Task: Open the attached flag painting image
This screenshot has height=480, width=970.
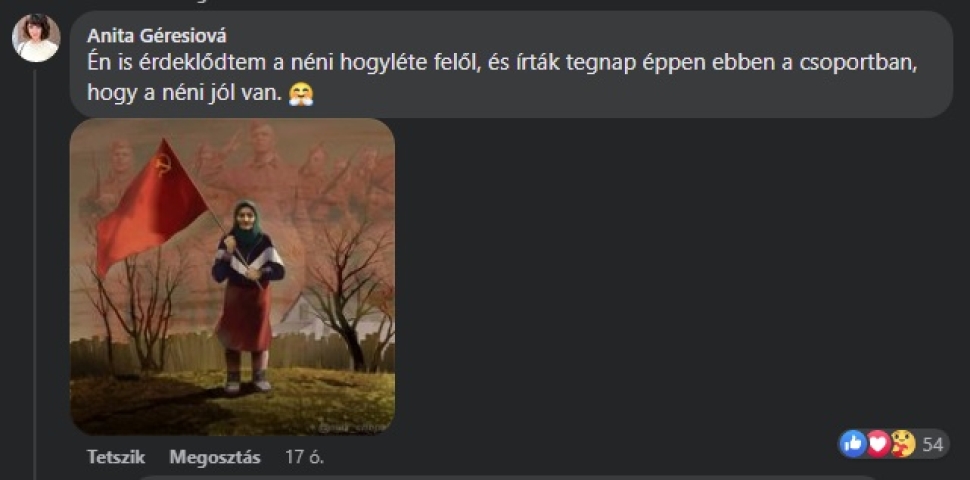Action: [x=232, y=276]
